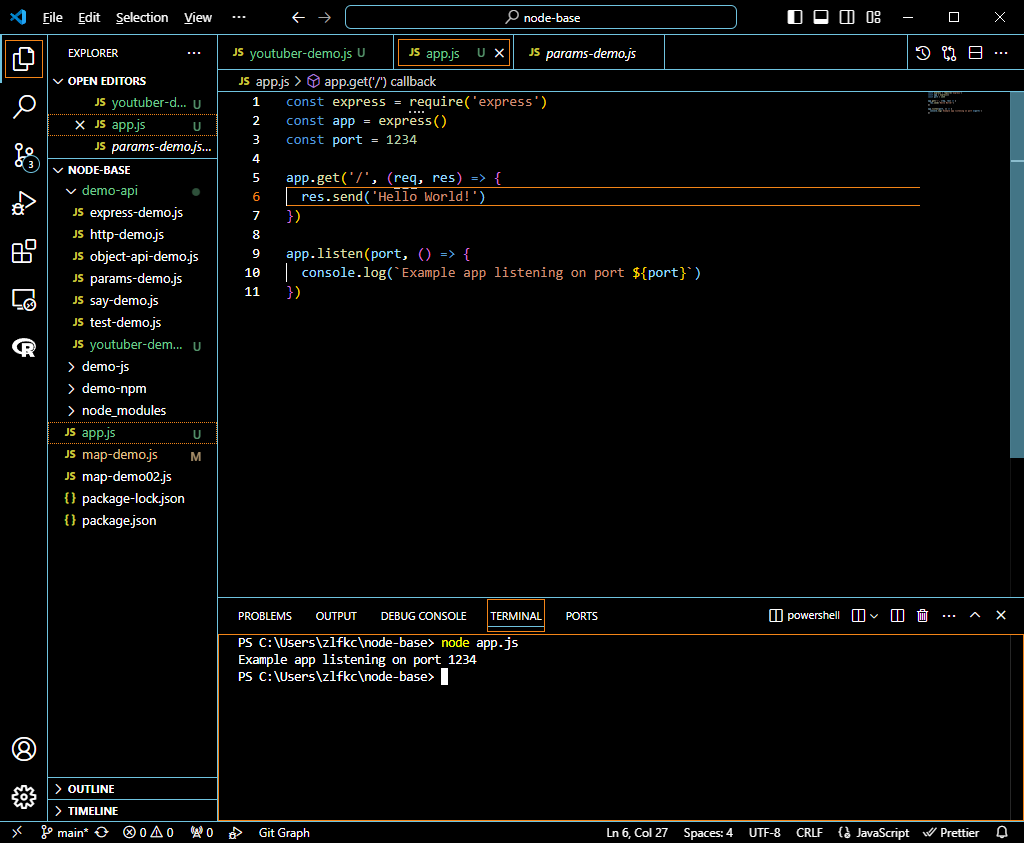Open the Run and Debug view
This screenshot has width=1024, height=843.
[x=24, y=204]
